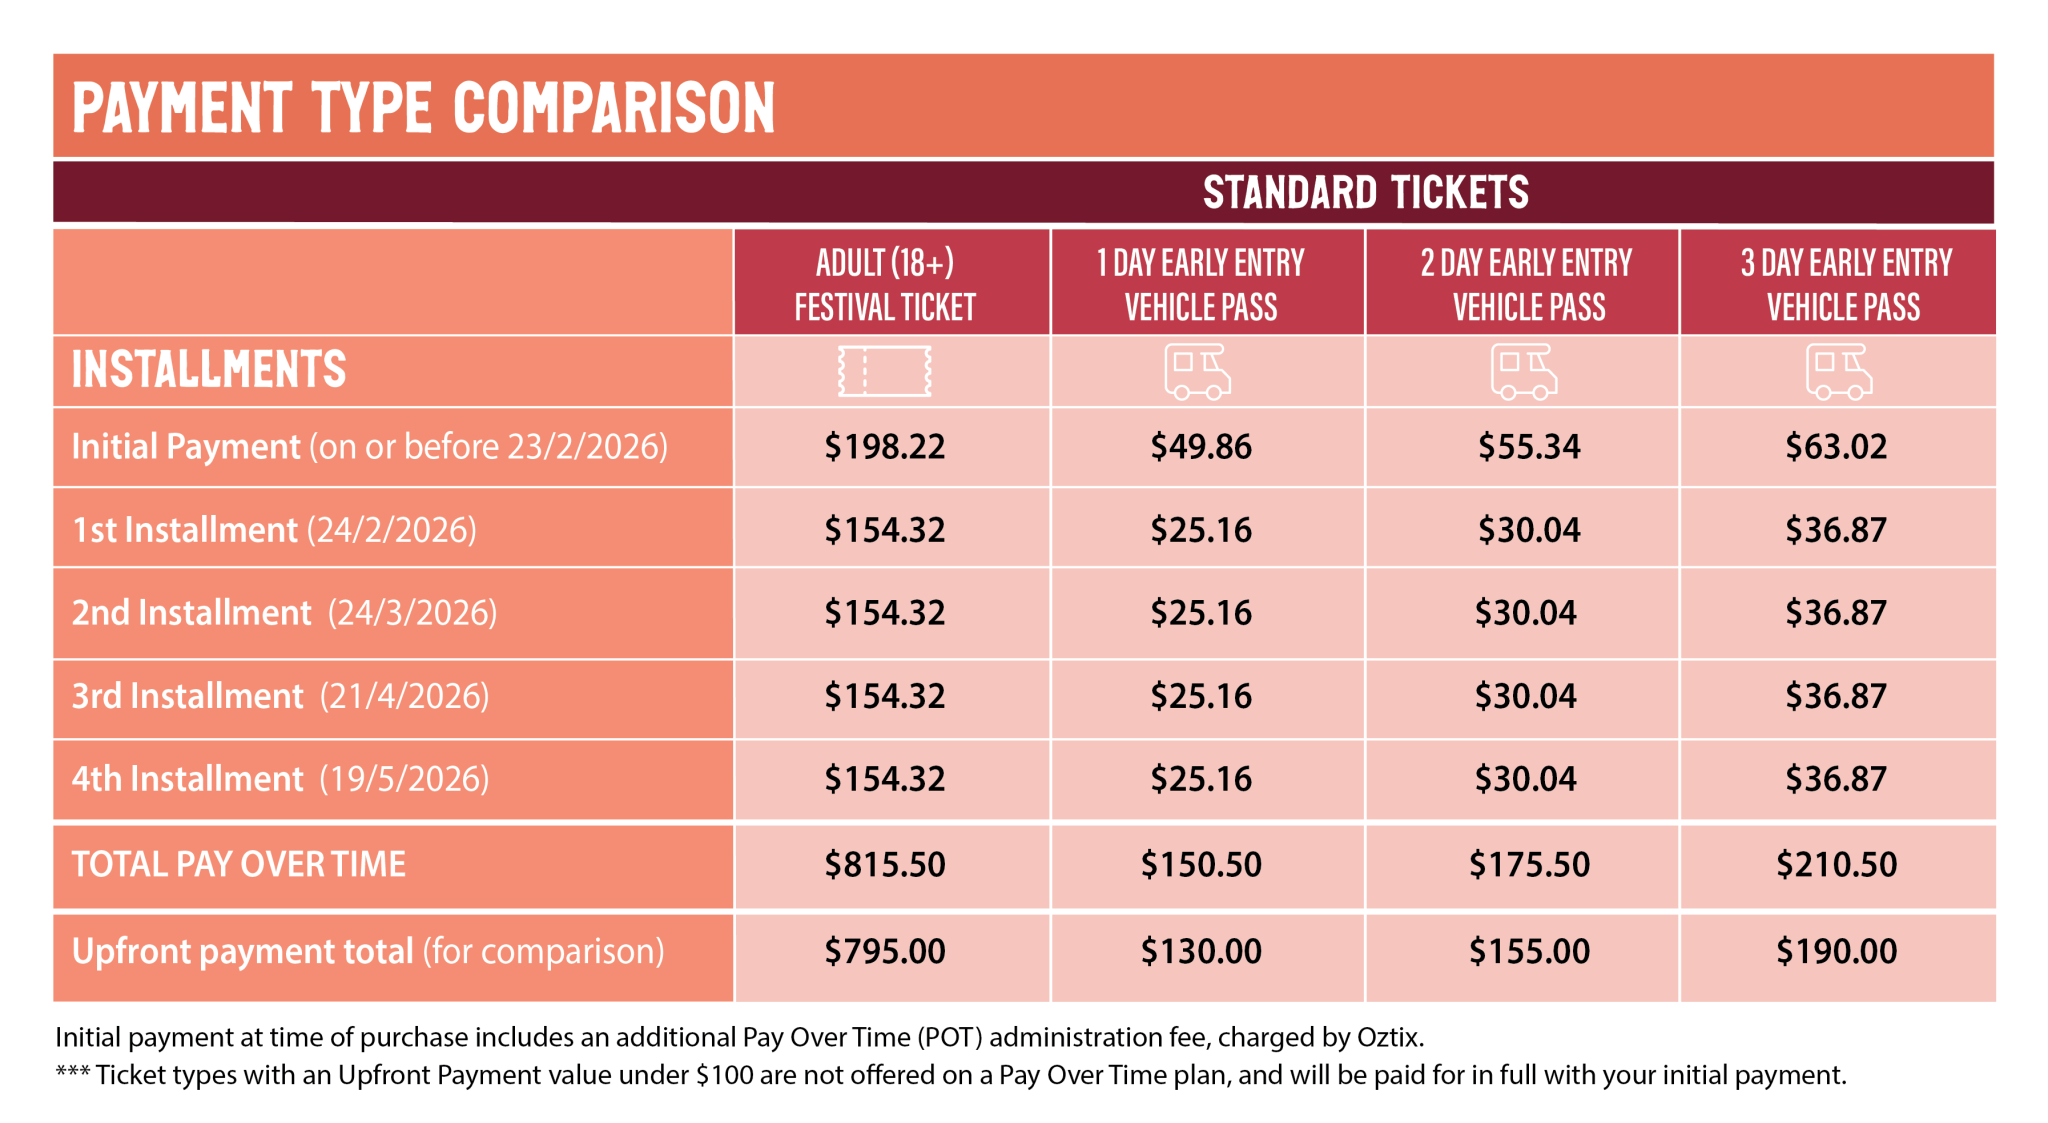
Task: Click the $198.22 adult initial payment cell
Action: click(x=885, y=446)
